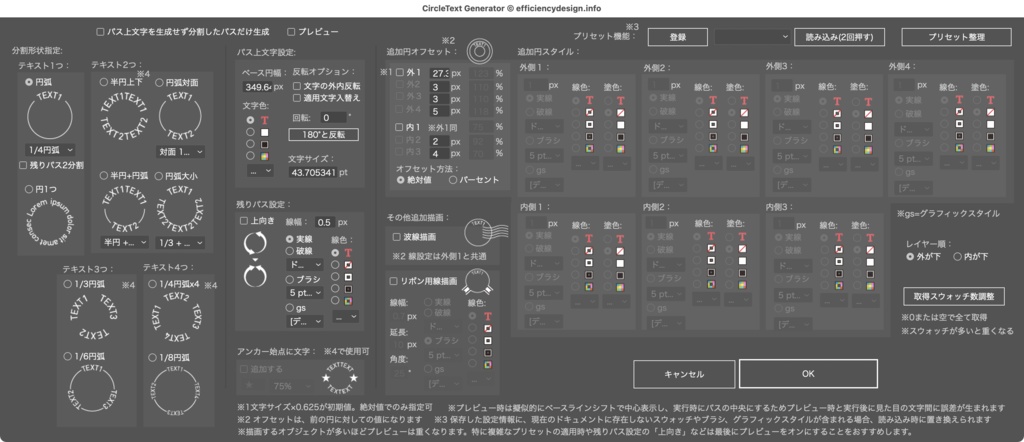Click the キャンセル button
The image size is (1024, 442).
pos(684,374)
